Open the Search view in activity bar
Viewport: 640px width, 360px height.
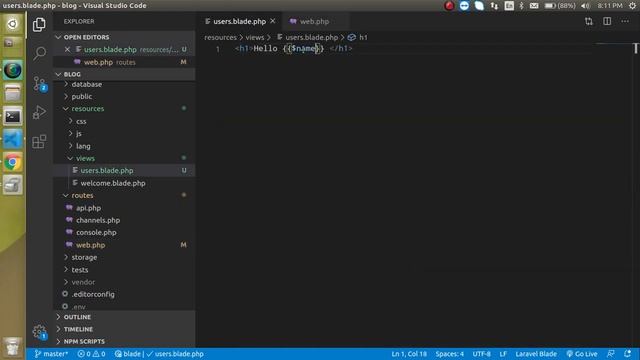(39, 53)
